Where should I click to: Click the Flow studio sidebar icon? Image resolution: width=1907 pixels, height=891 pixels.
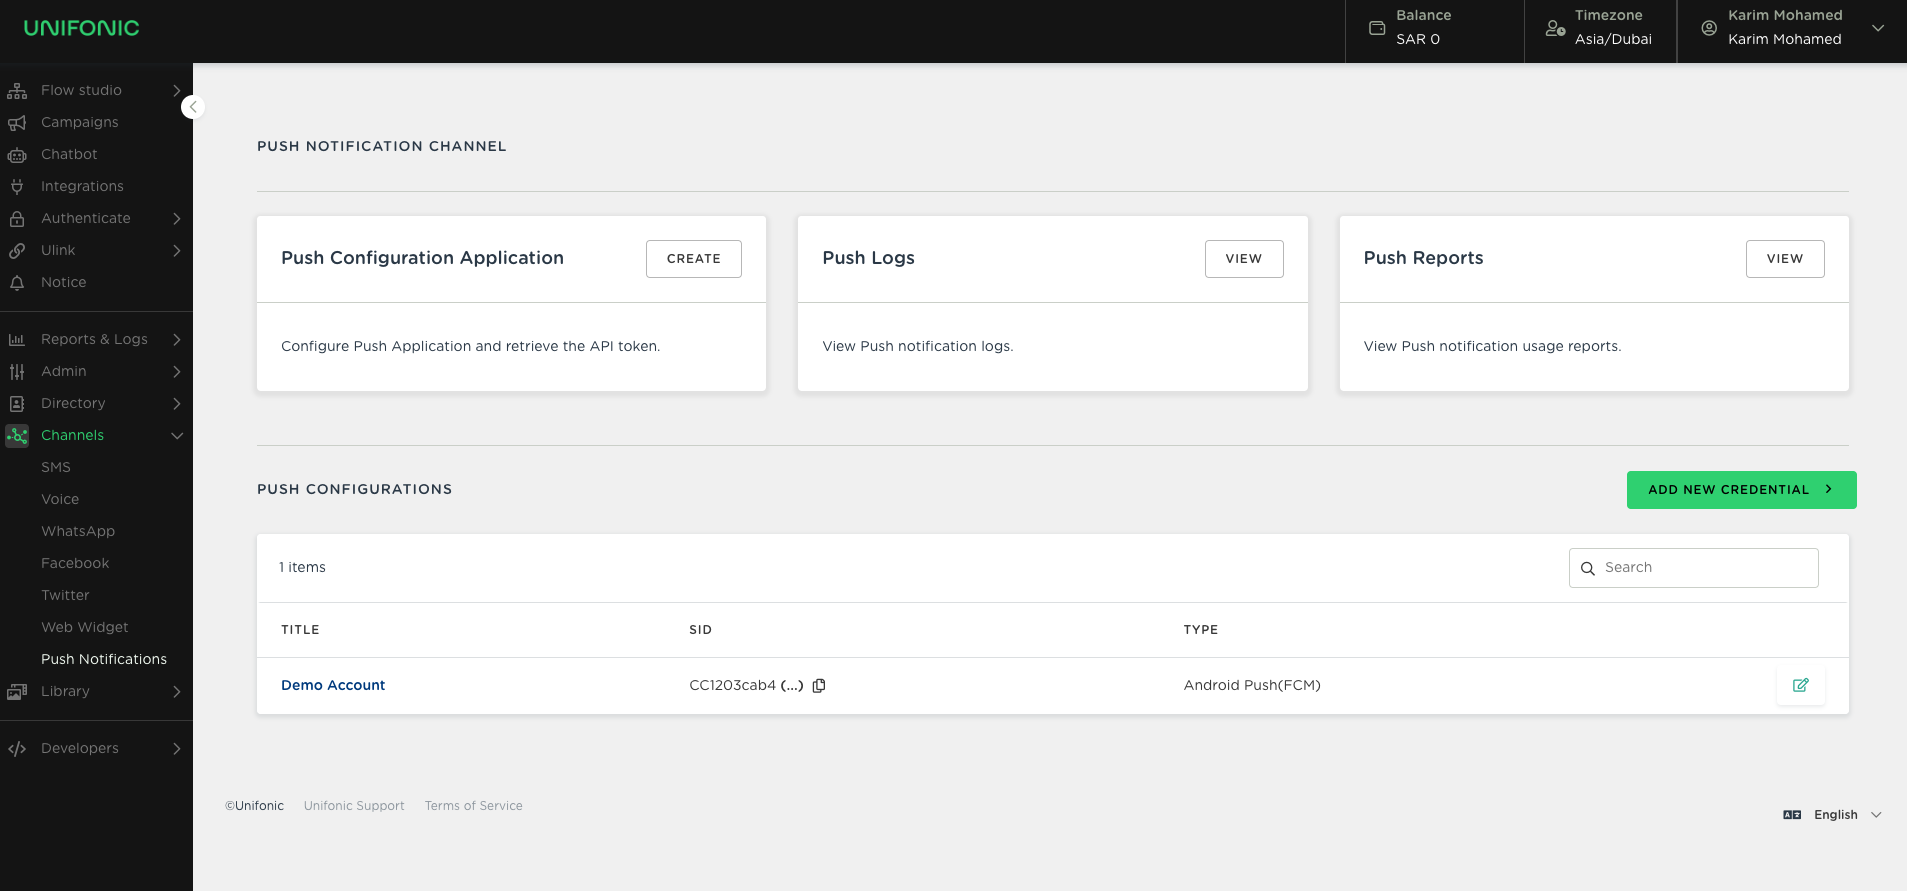[x=17, y=91]
